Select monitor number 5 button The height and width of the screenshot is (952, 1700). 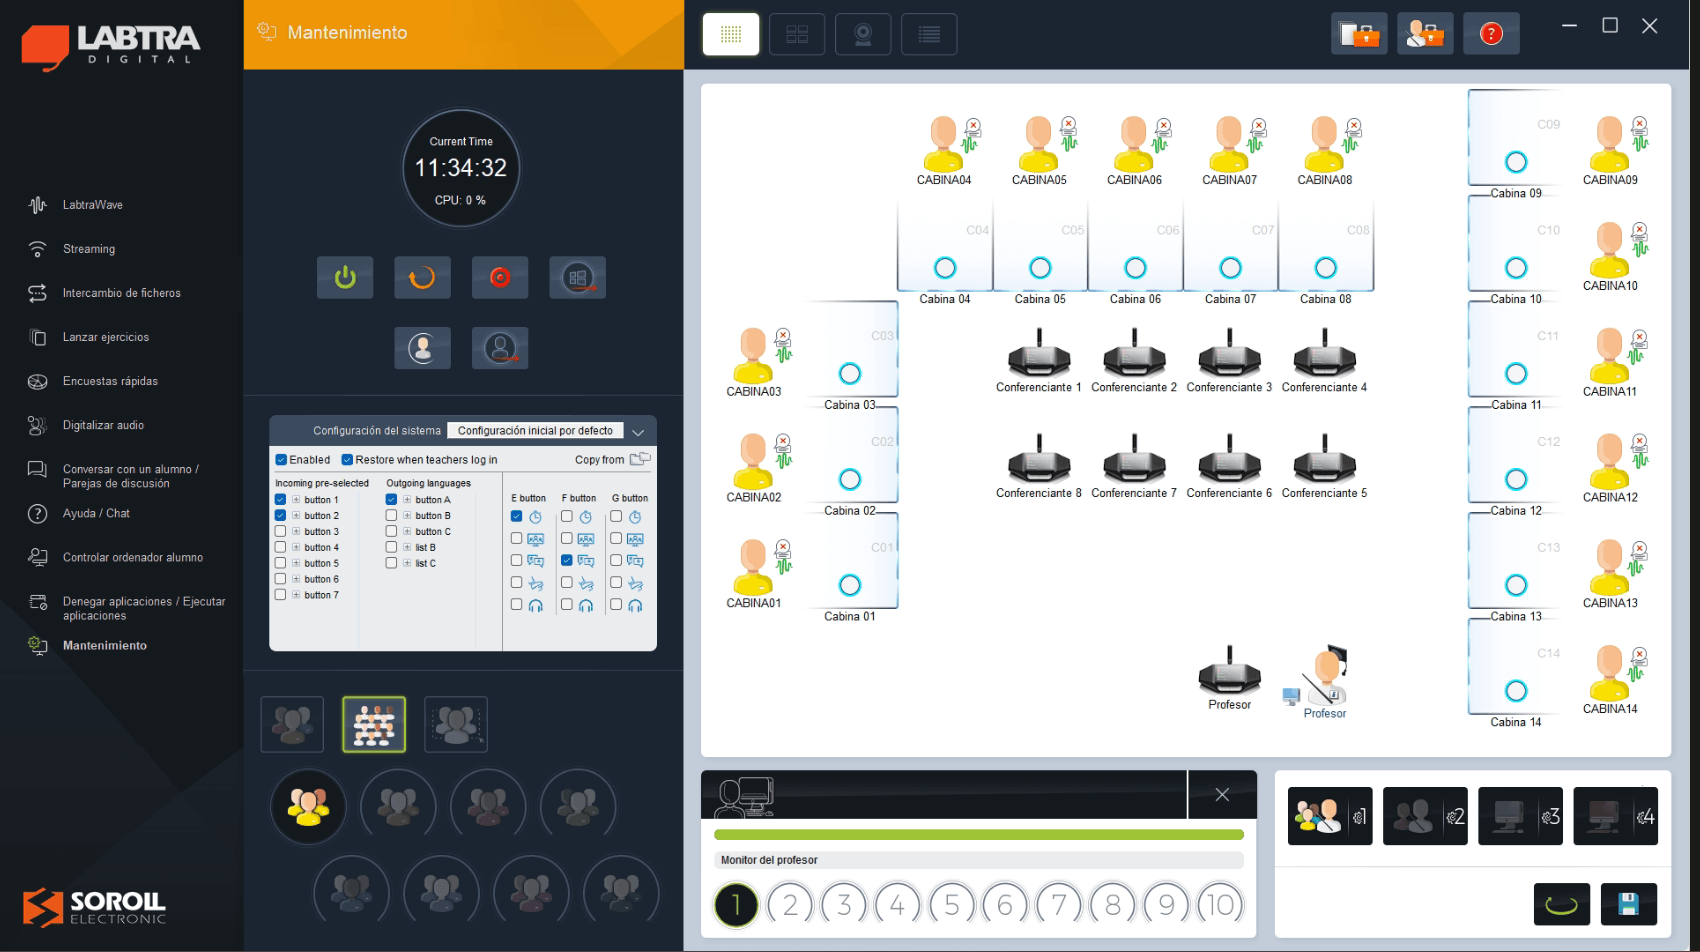[951, 905]
